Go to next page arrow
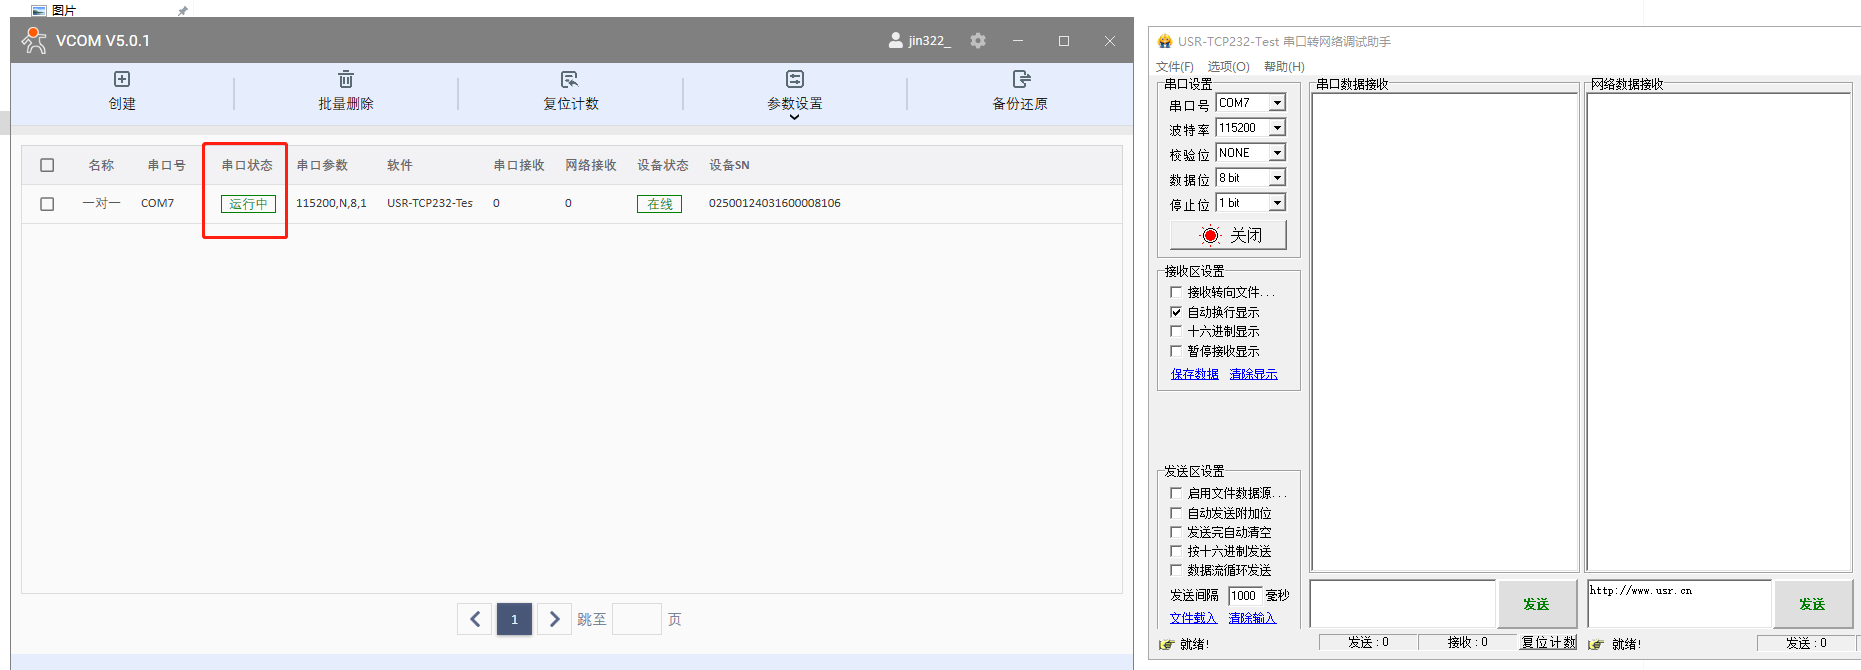The height and width of the screenshot is (670, 1861). pyautogui.click(x=554, y=619)
